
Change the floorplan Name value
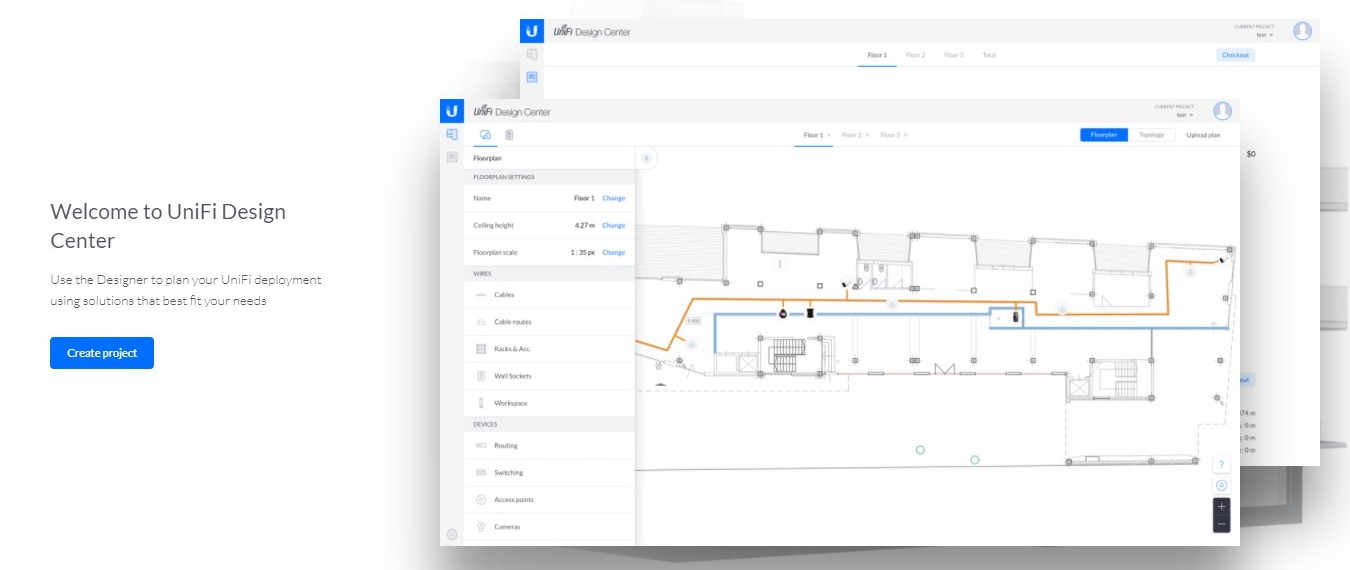click(613, 198)
